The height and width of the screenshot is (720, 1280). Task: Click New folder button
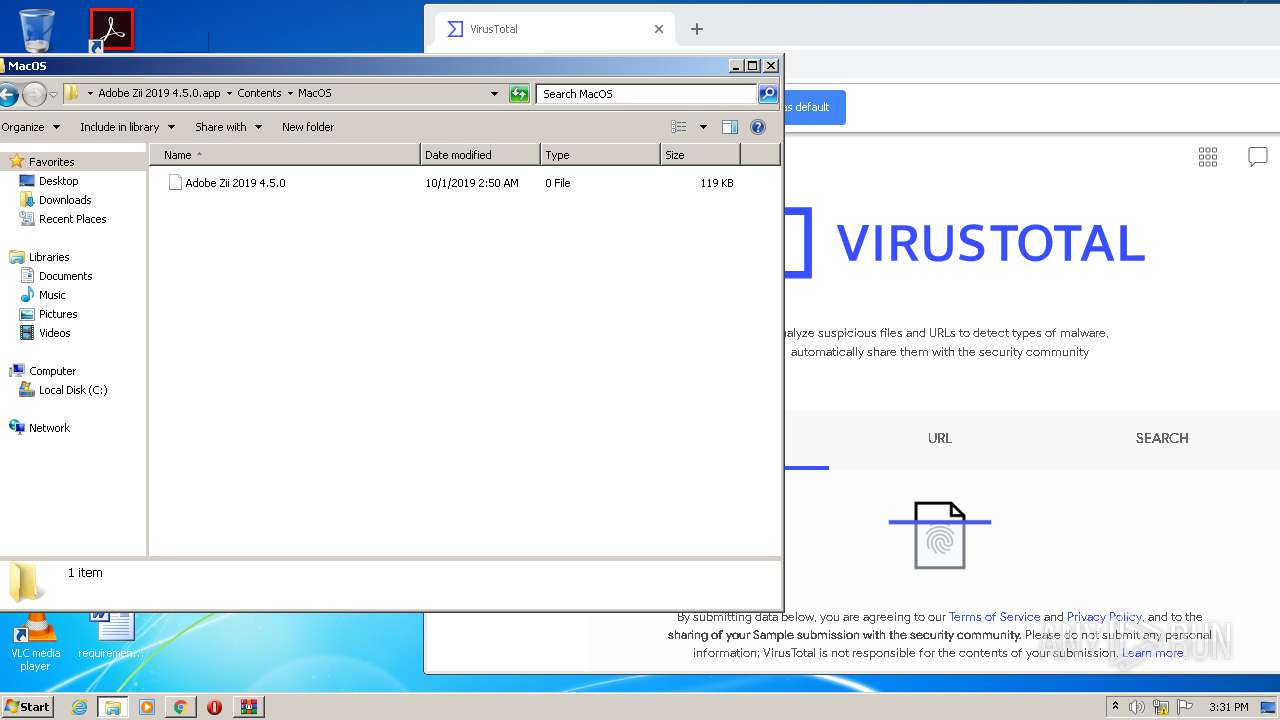[x=308, y=127]
